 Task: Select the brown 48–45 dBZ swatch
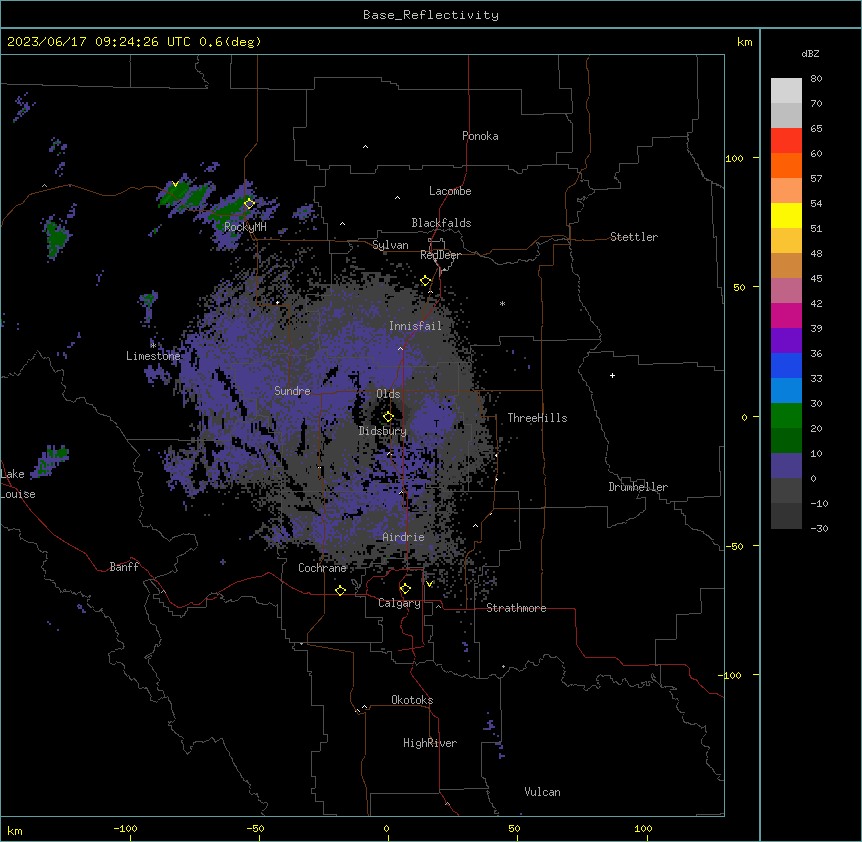pos(786,265)
